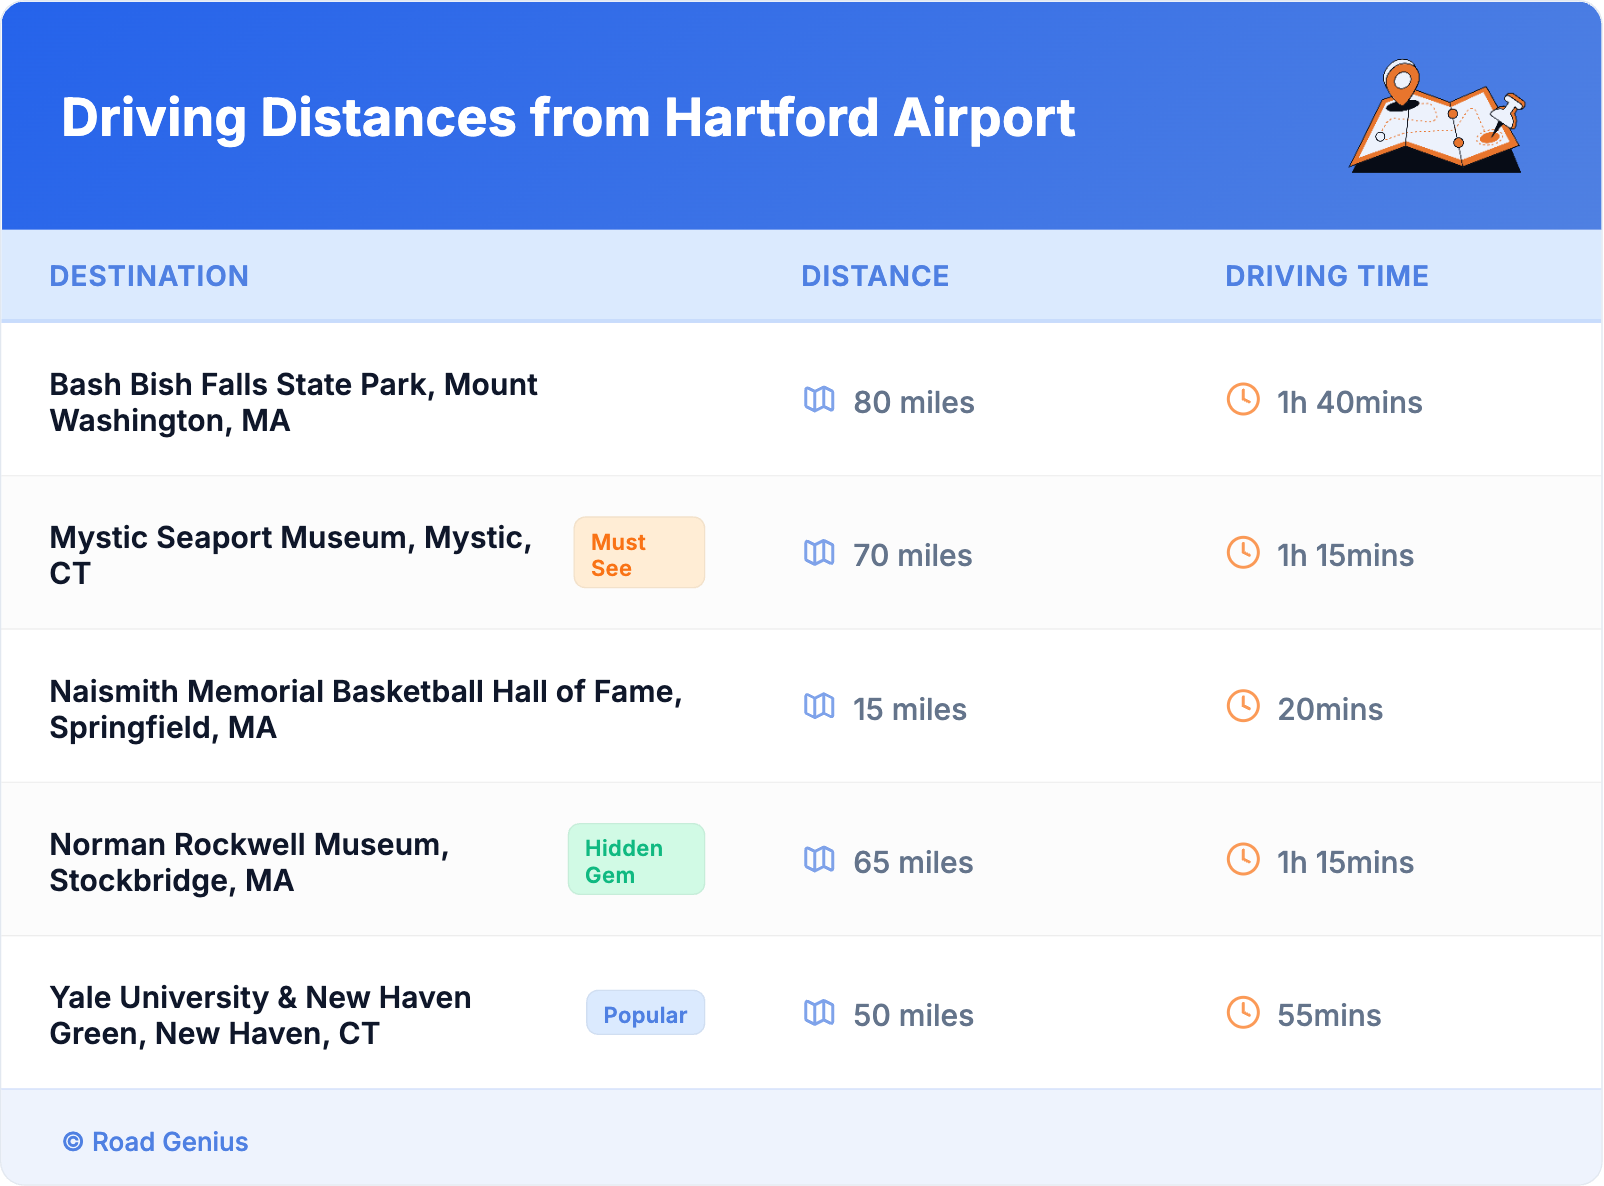Click map icon beside 80 miles
The width and height of the screenshot is (1604, 1186).
819,400
